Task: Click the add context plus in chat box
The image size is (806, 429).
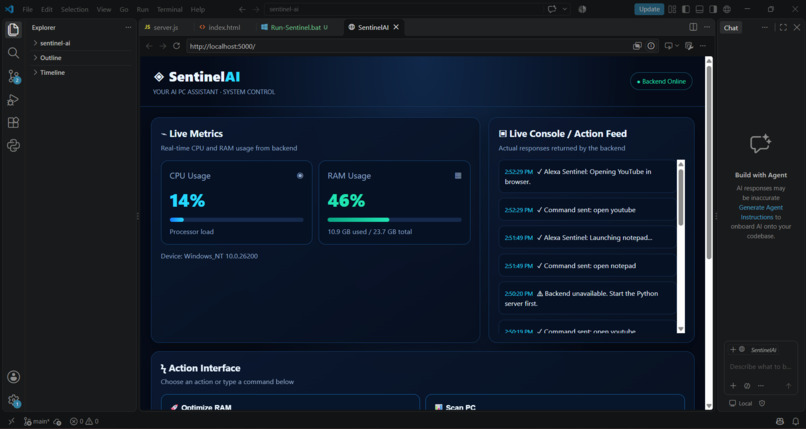Action: tap(733, 386)
